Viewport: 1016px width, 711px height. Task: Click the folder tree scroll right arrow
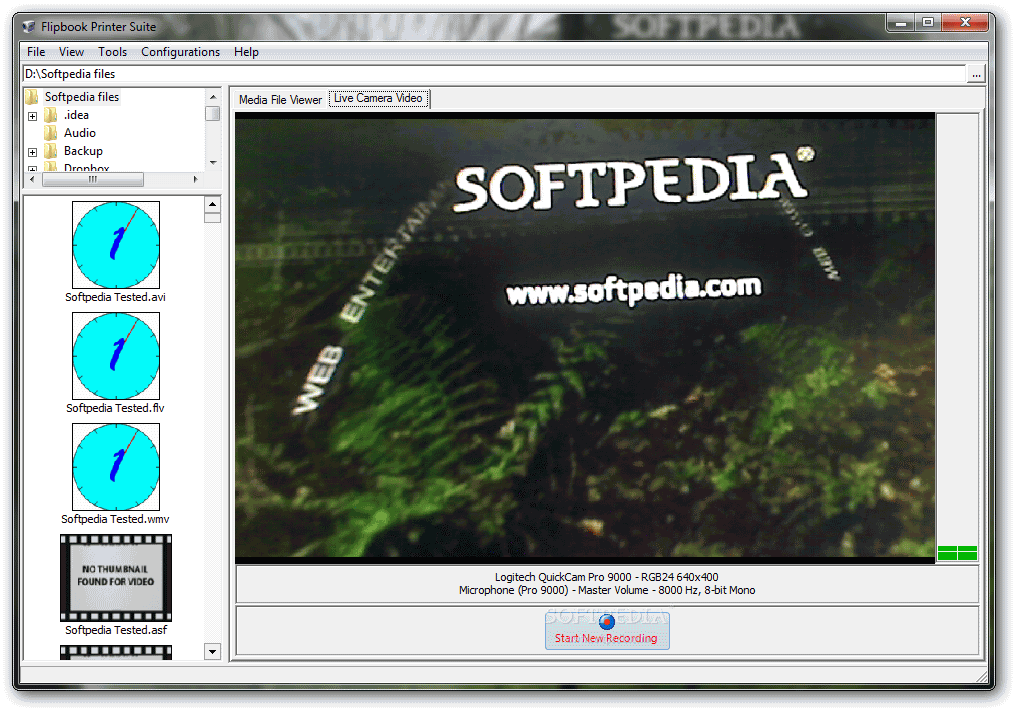coord(195,180)
